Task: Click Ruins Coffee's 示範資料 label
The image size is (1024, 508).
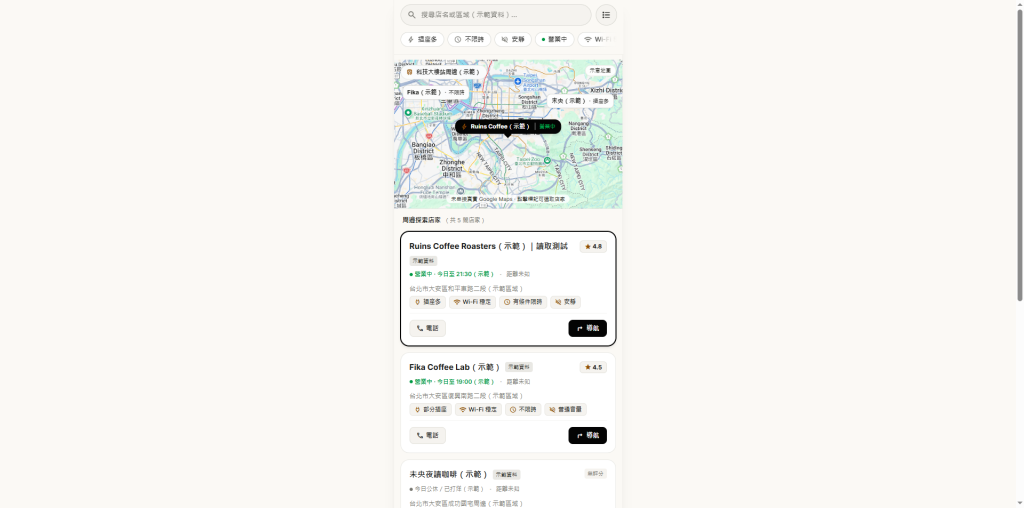Action: [x=423, y=261]
